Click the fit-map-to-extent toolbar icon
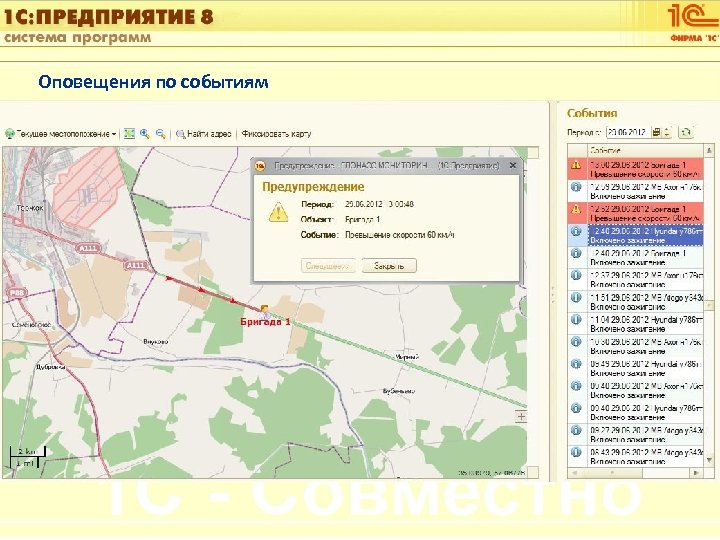This screenshot has height=540, width=720. (x=129, y=134)
